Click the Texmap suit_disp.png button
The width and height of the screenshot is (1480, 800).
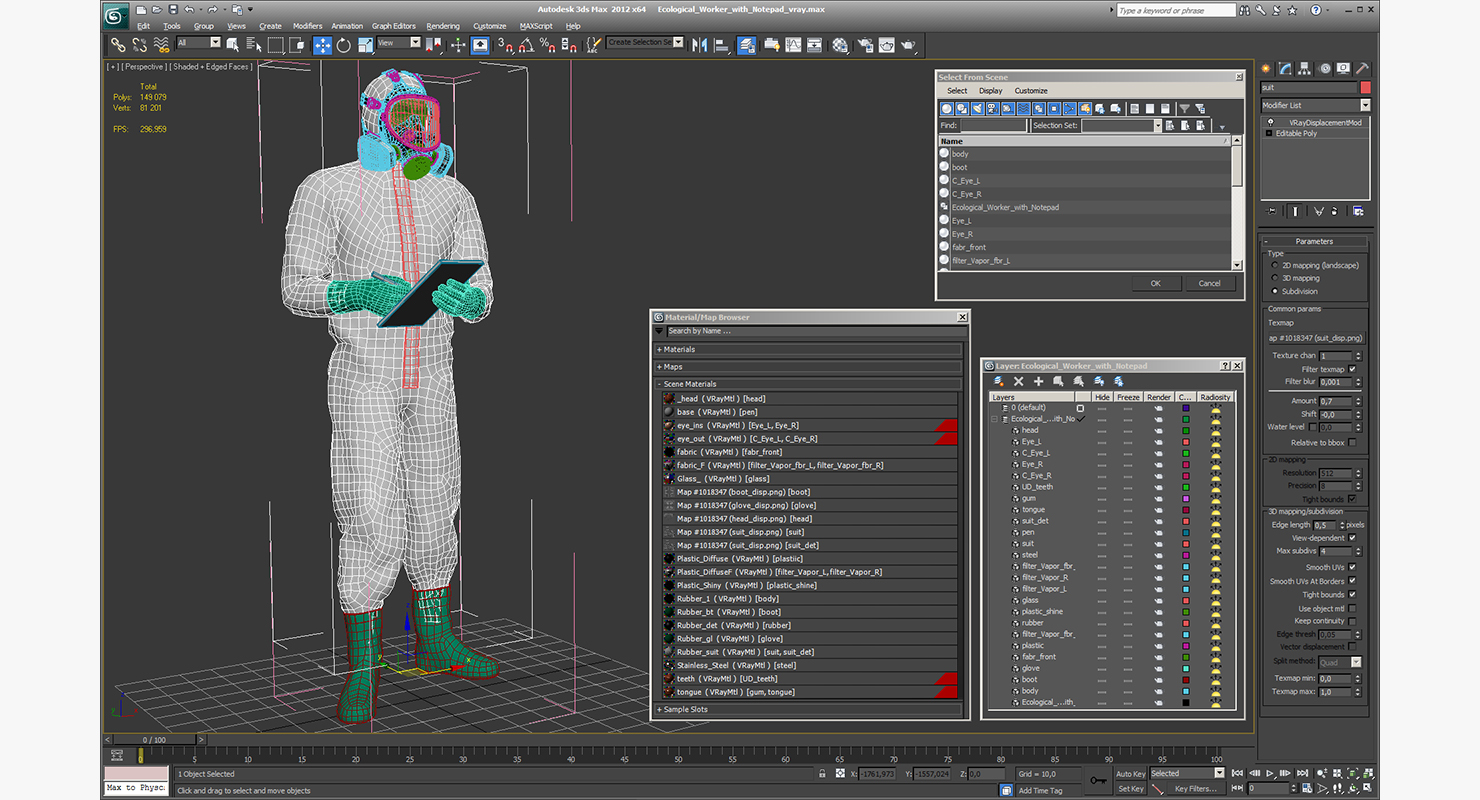(x=1315, y=338)
